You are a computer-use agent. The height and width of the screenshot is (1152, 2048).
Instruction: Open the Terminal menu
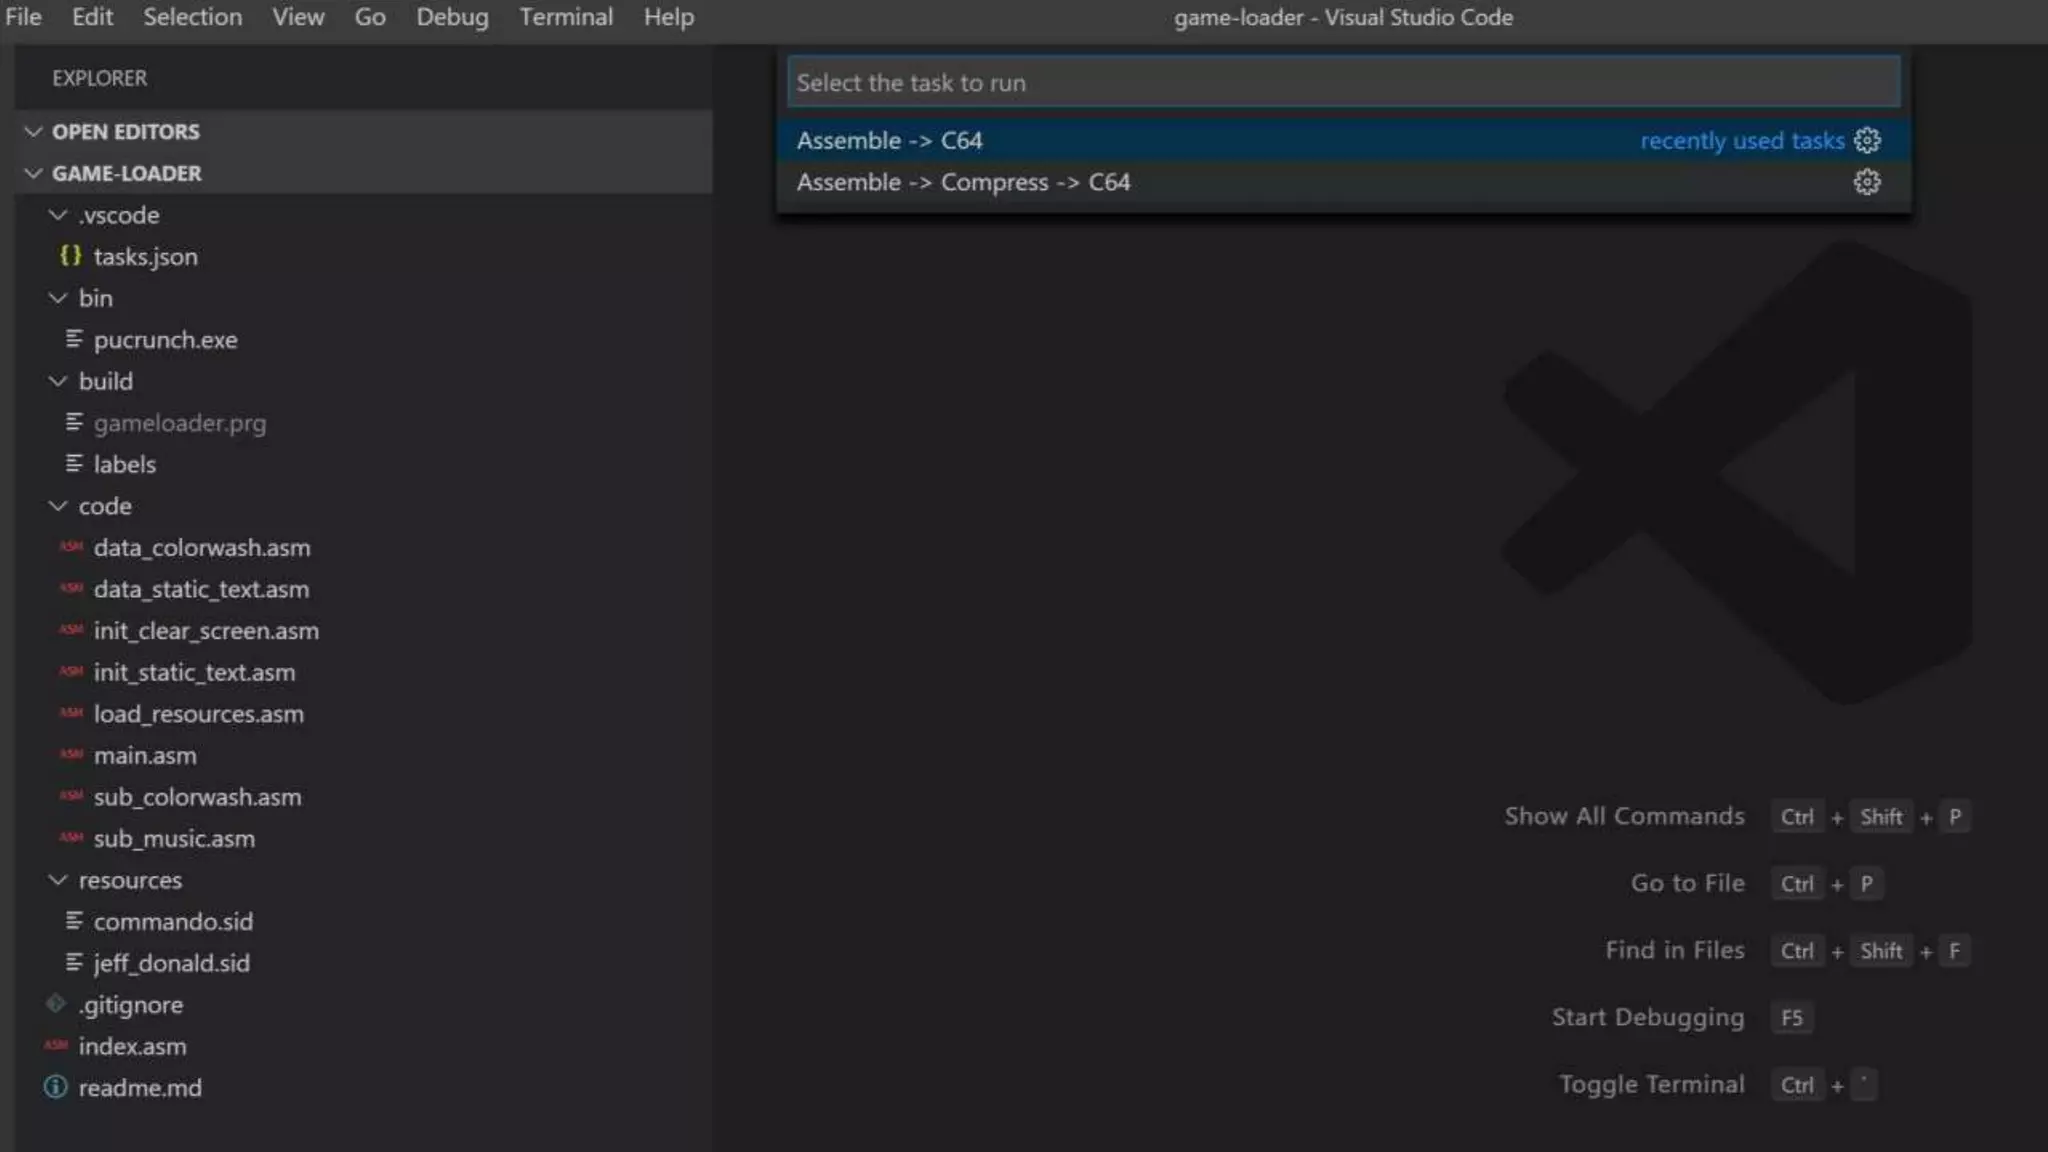click(565, 17)
